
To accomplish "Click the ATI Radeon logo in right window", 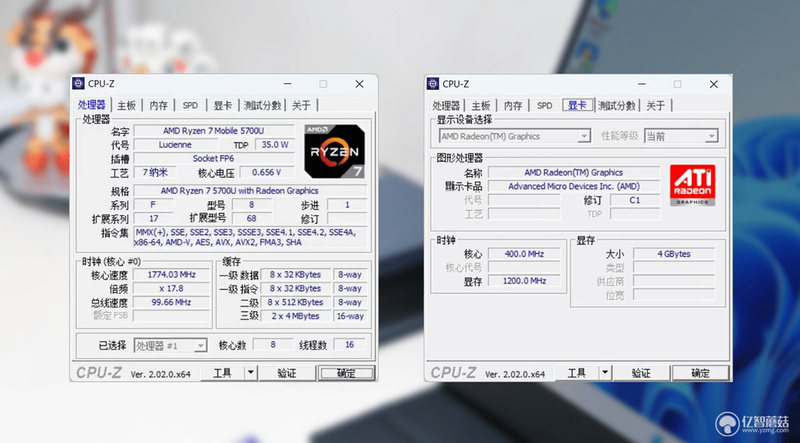I will click(x=692, y=185).
